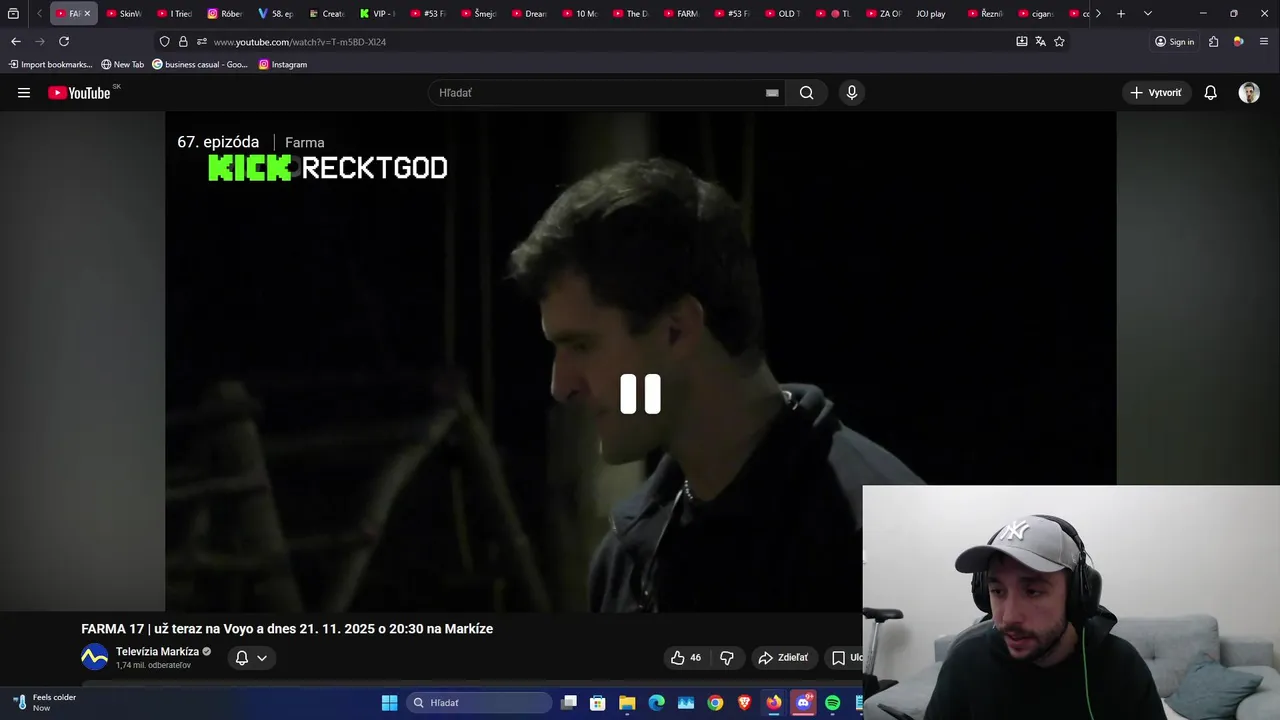Switch to the Róber Instagram tab

coord(226,14)
